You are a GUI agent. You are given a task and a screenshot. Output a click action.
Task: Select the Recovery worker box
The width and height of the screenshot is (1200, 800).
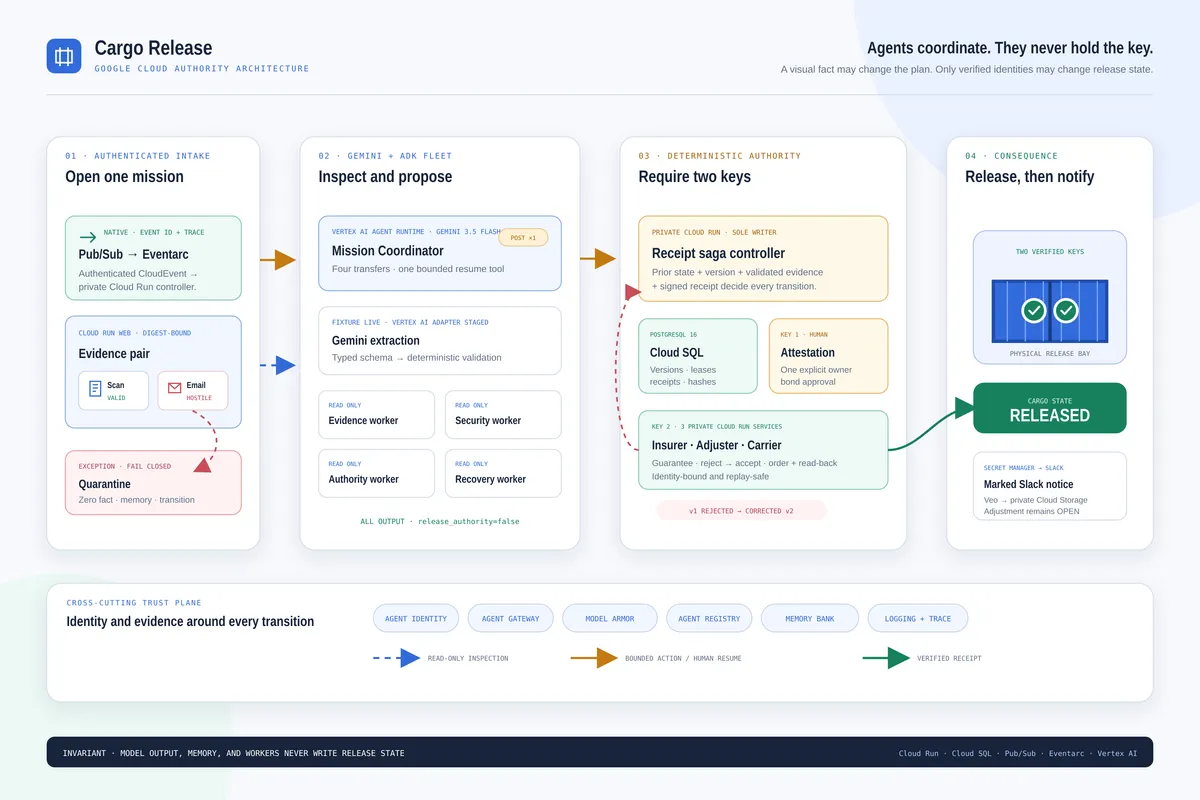click(503, 473)
